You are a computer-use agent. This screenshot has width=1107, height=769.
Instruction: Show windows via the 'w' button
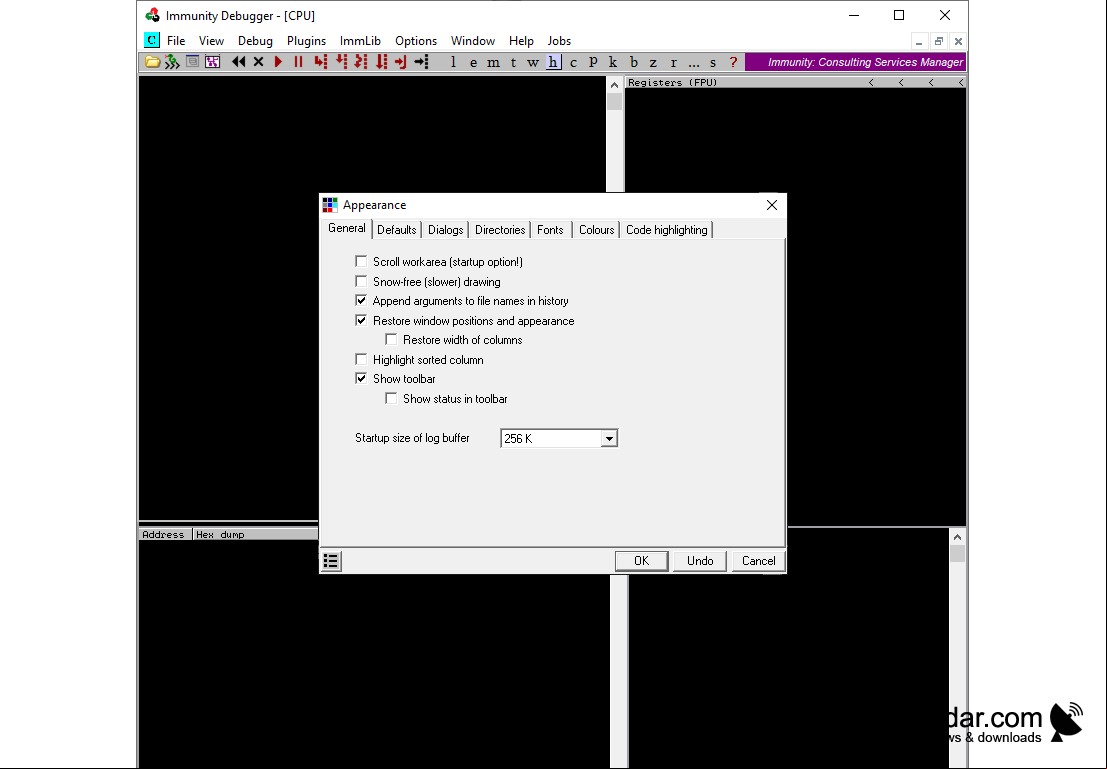533,62
